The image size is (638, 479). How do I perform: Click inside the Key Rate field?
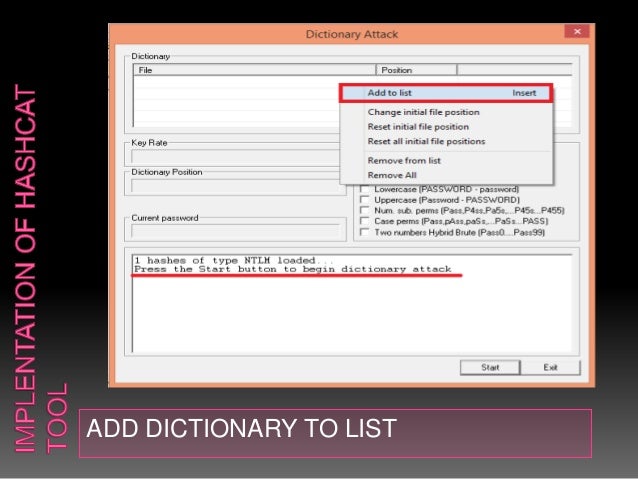[235, 156]
